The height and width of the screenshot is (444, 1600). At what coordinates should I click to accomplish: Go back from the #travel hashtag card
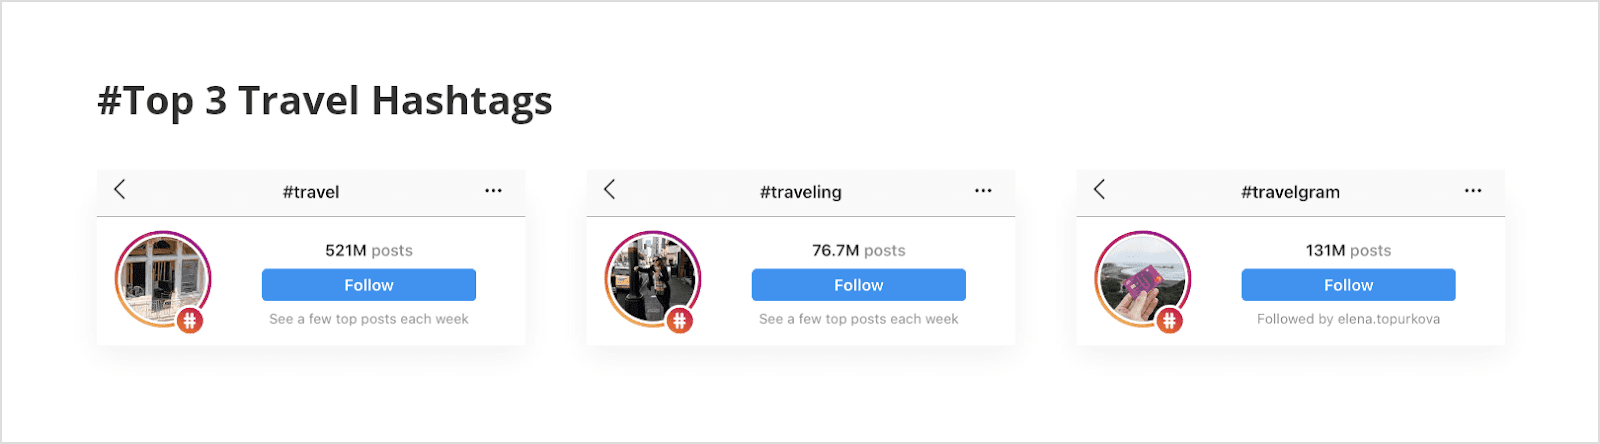119,189
